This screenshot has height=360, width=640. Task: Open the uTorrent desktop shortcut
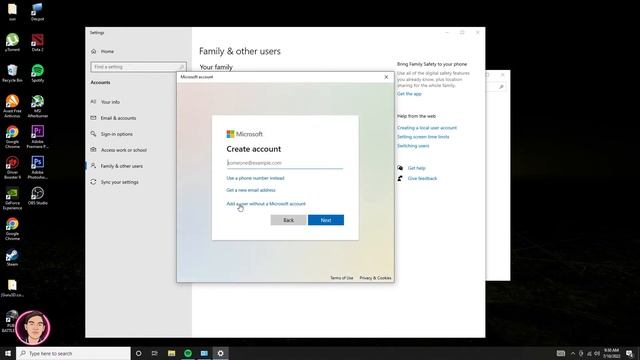coord(12,42)
